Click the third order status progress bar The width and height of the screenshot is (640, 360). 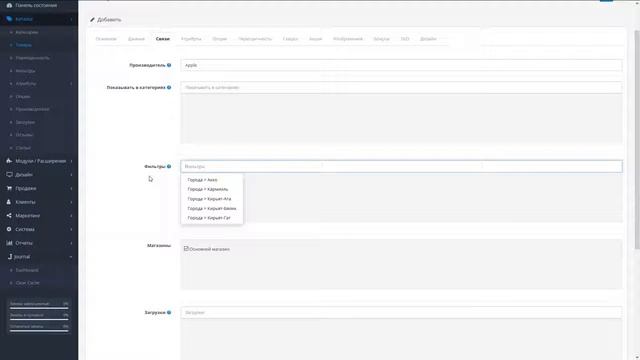[39, 331]
